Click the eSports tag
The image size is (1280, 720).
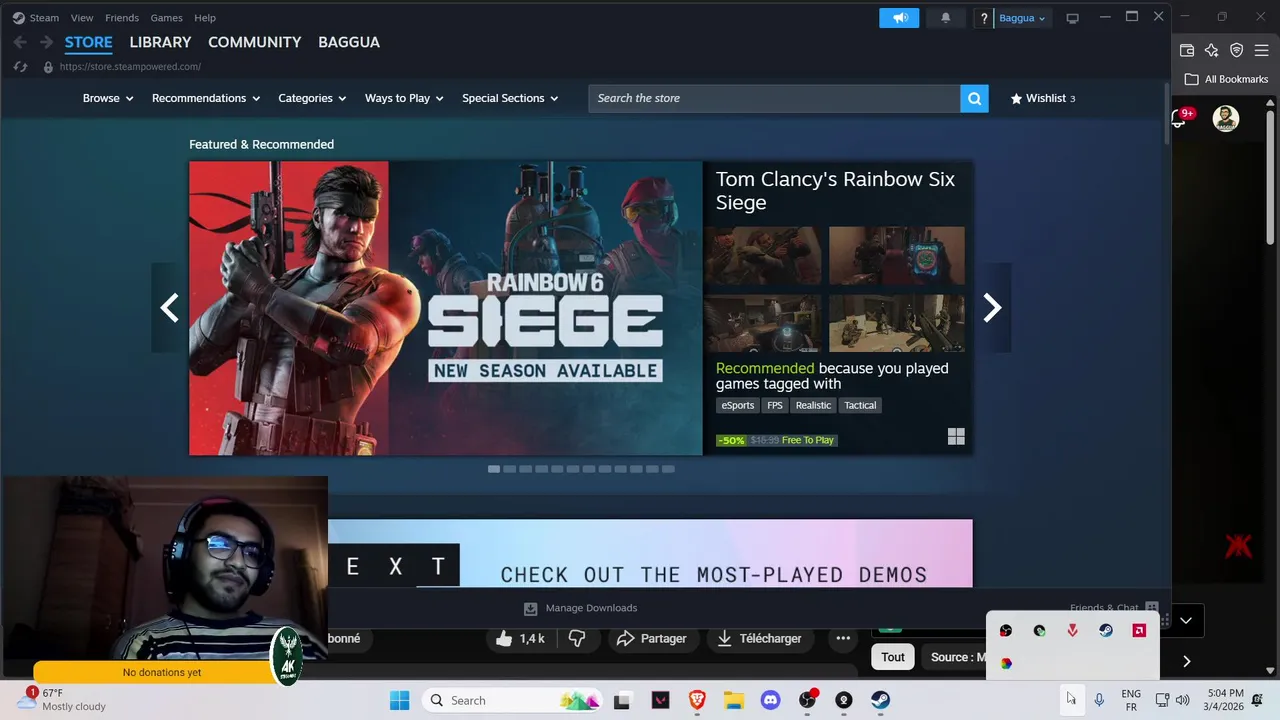[x=738, y=405]
